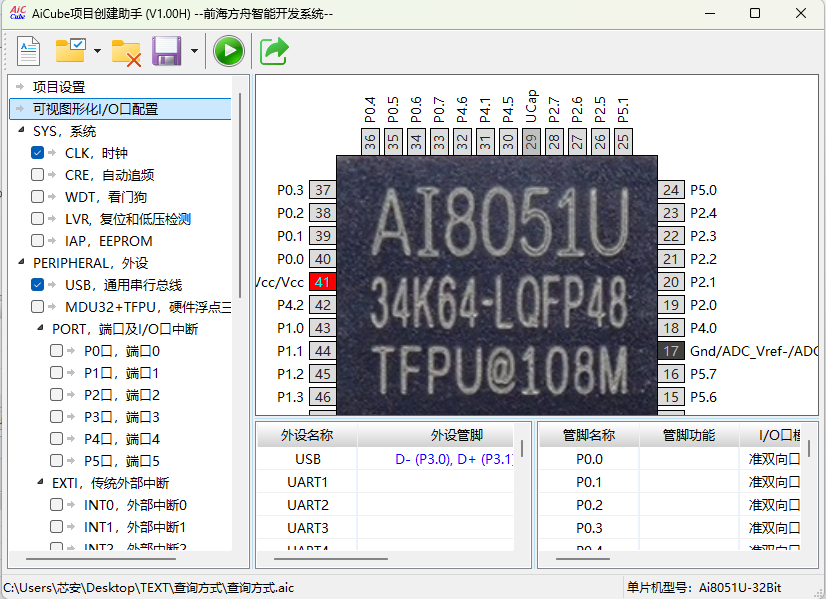Enable the CRE, 自动追频 checkbox

pos(37,174)
